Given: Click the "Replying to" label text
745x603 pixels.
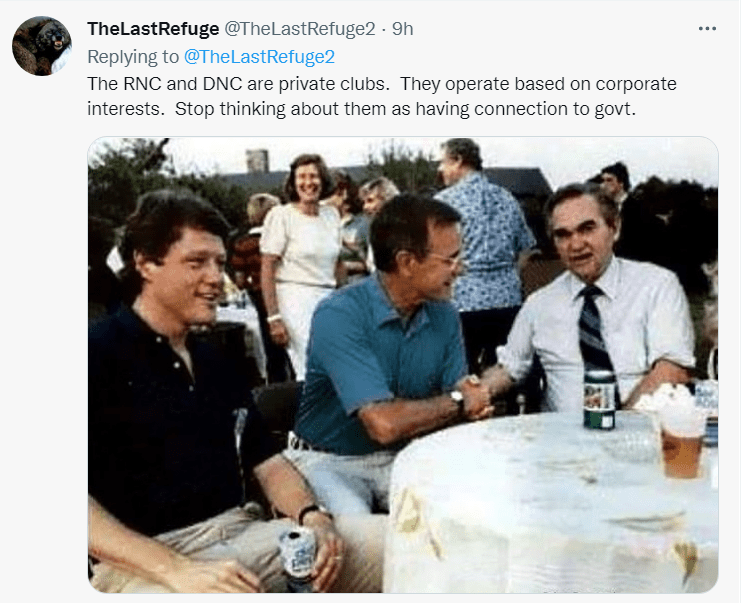Looking at the screenshot, I should 133,56.
